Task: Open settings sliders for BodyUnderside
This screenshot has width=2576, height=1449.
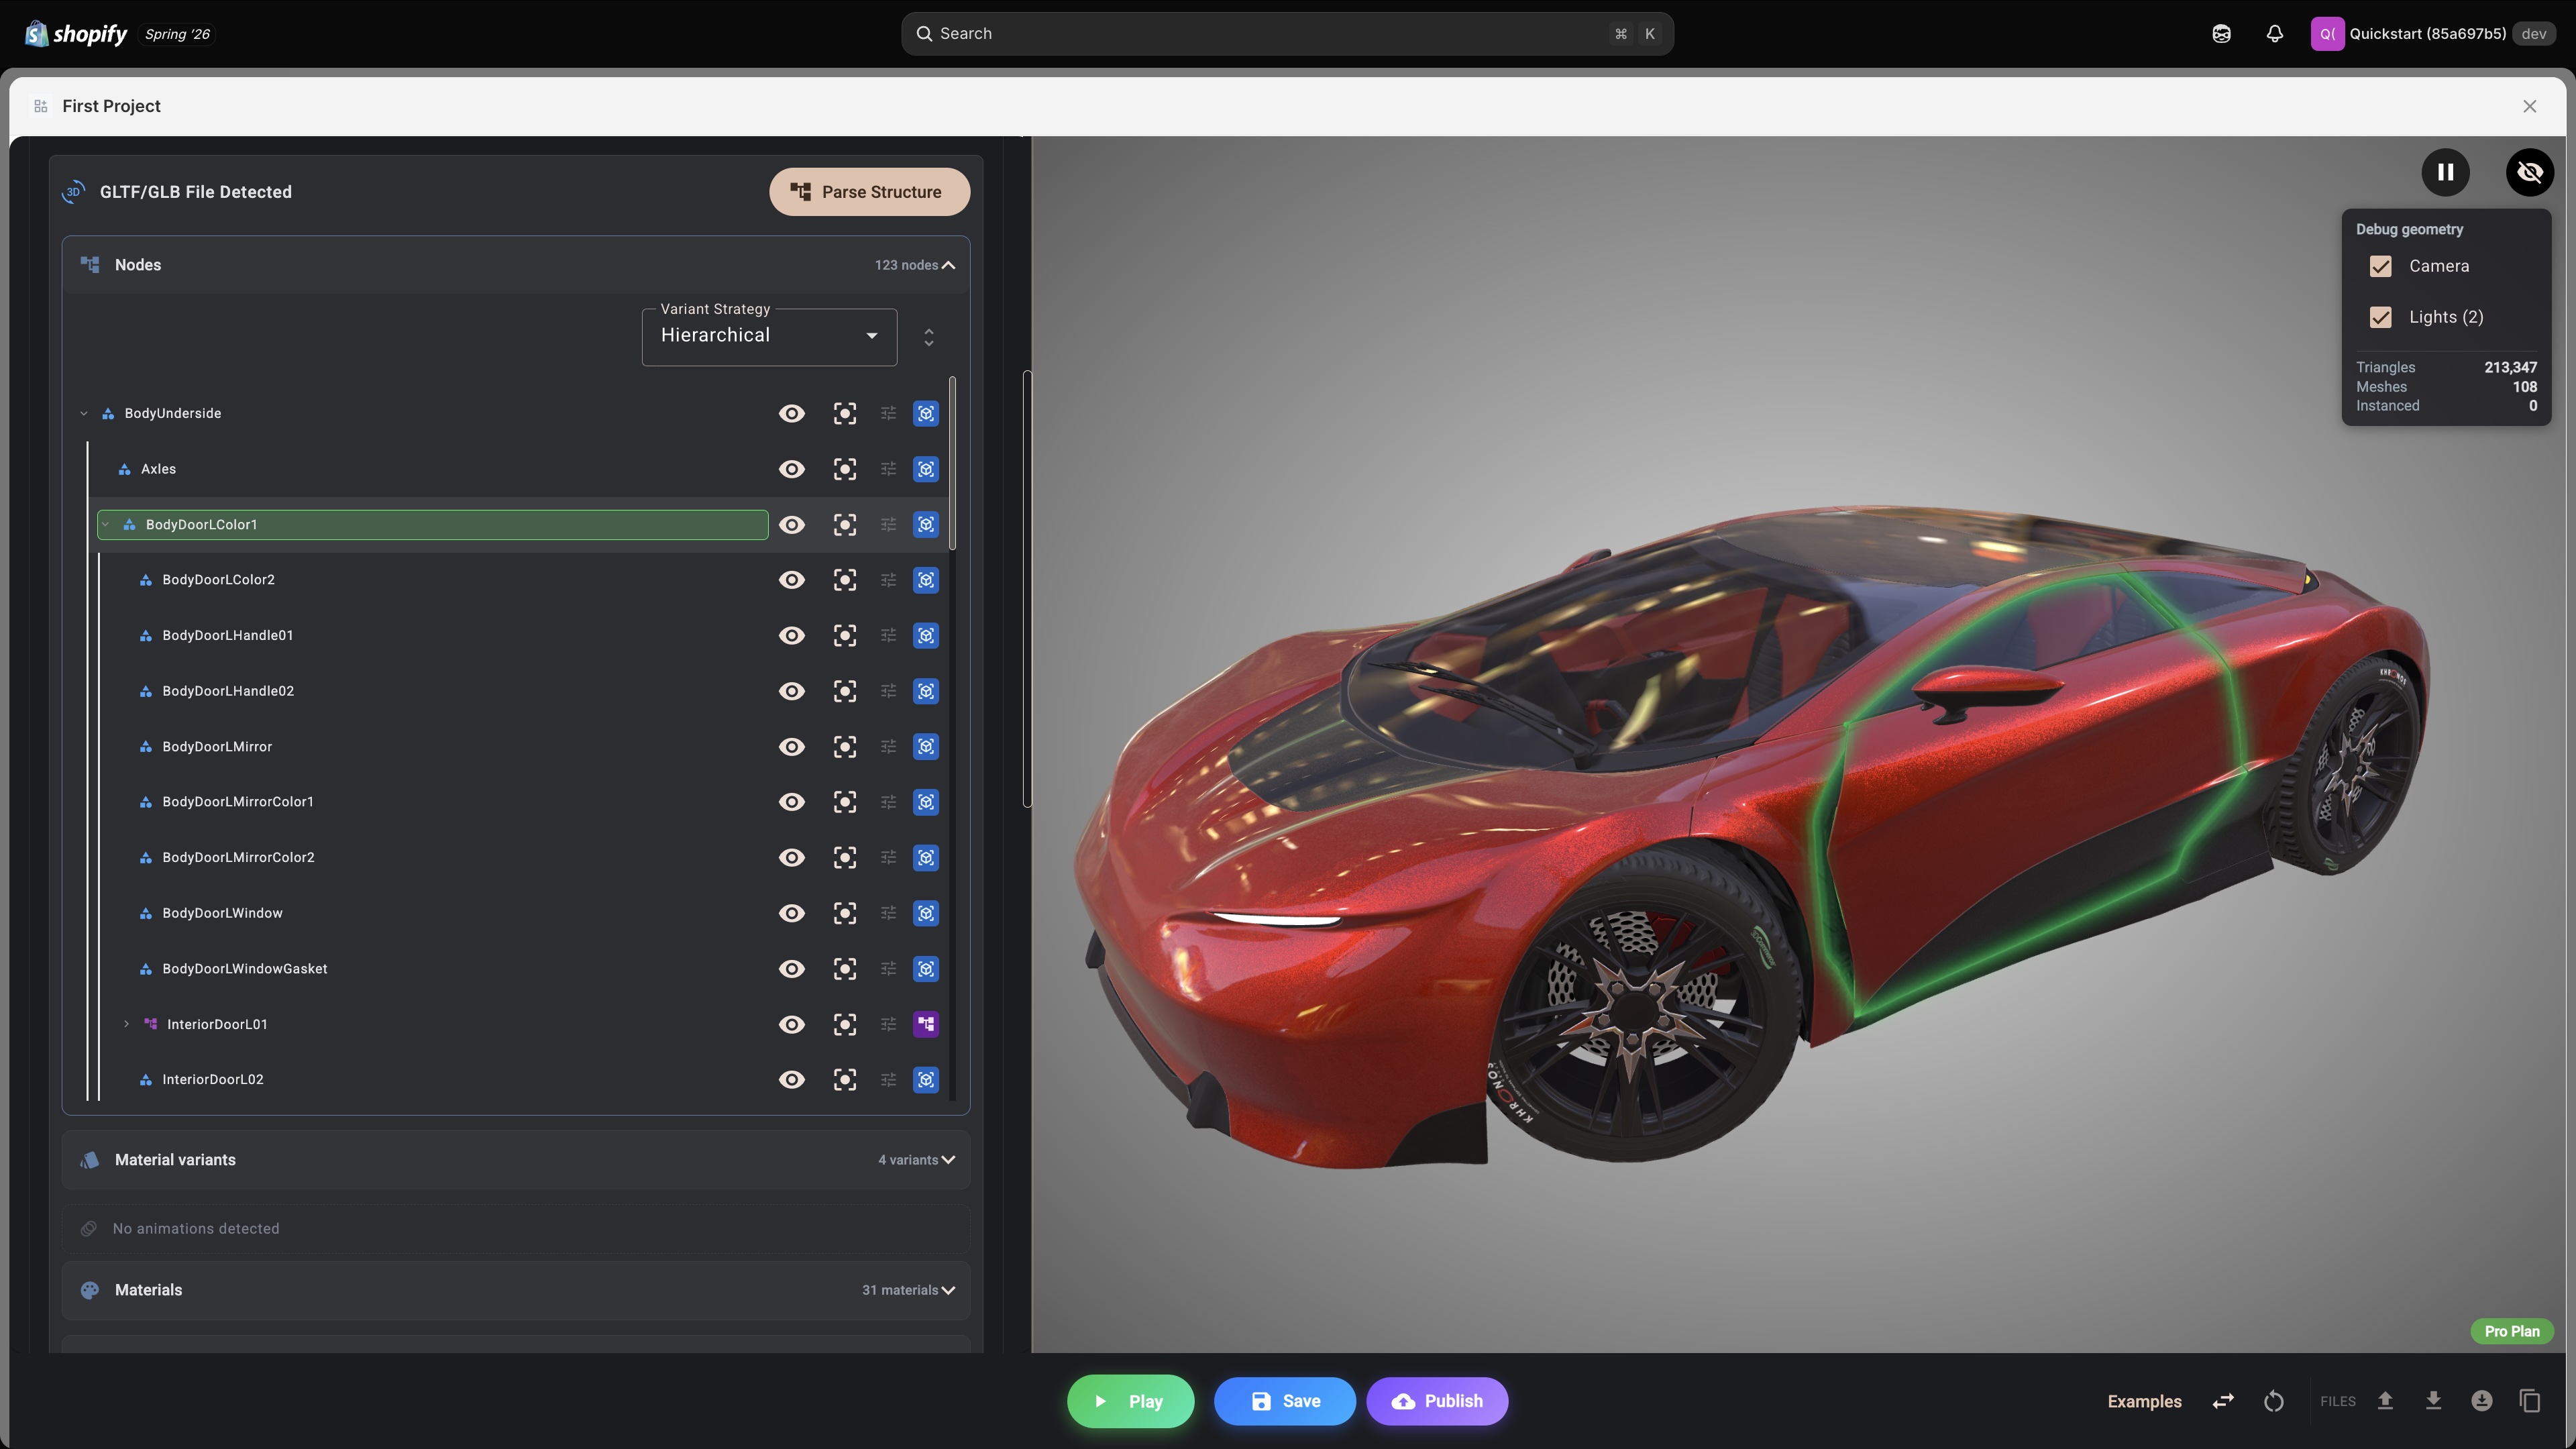Action: tap(888, 414)
